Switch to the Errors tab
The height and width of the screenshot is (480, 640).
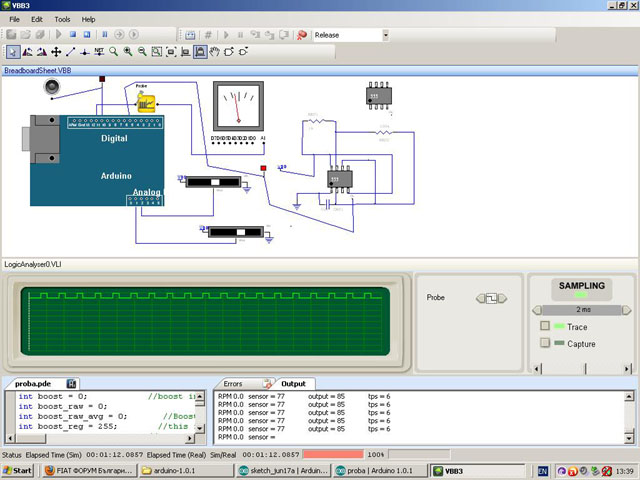click(x=232, y=383)
